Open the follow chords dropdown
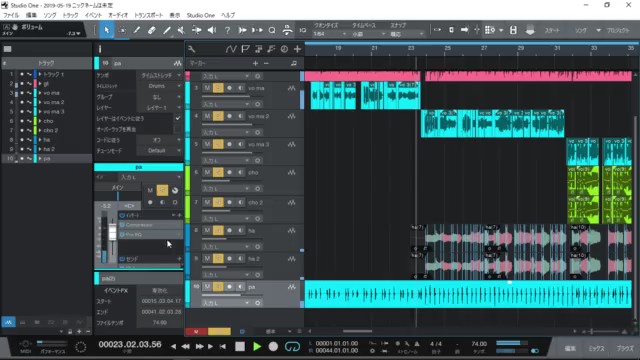640x360 pixels. [159, 140]
